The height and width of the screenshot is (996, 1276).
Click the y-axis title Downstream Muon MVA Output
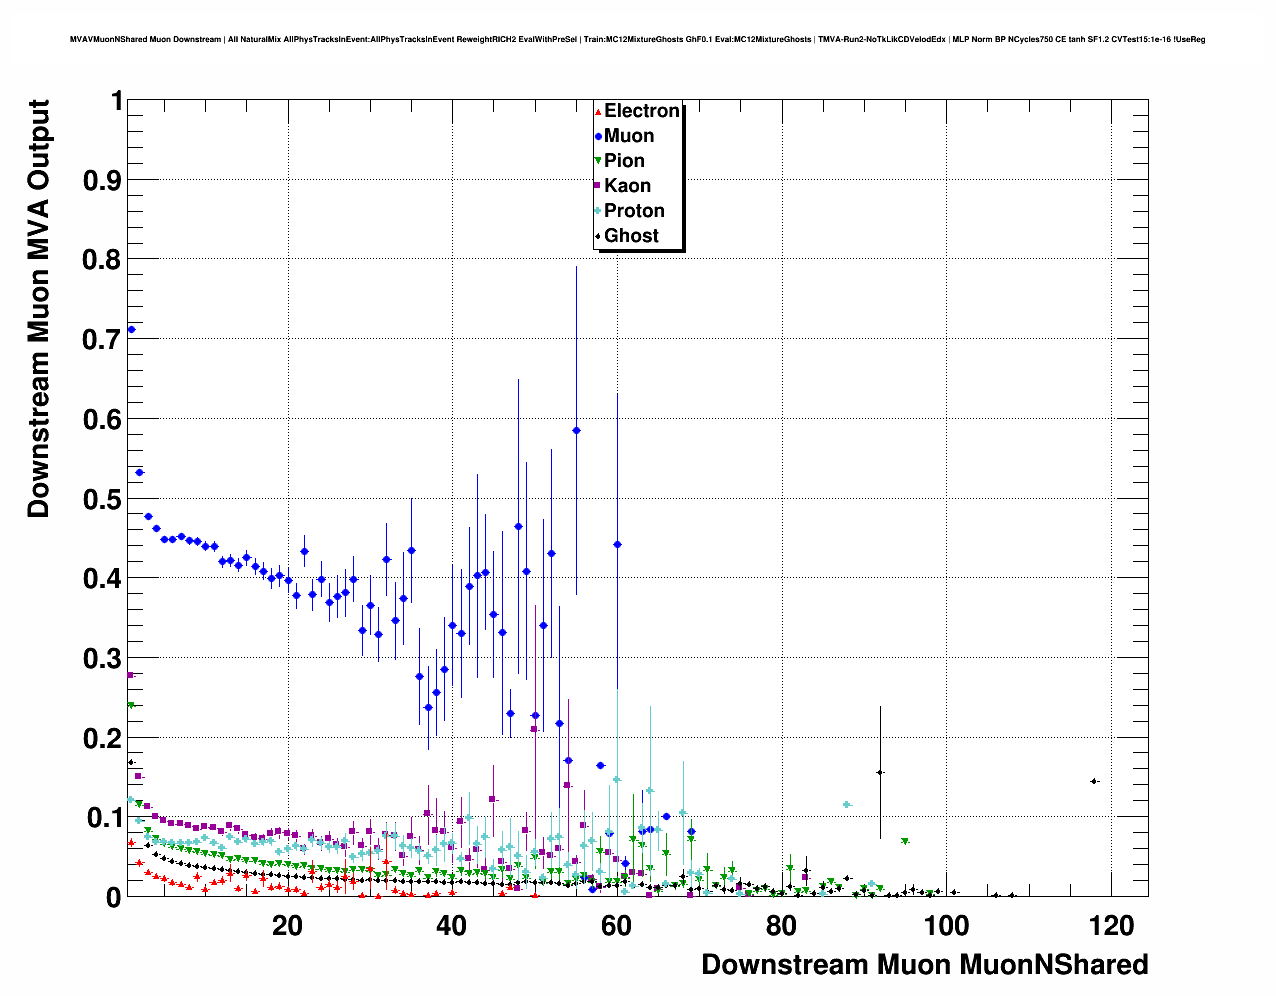38,309
